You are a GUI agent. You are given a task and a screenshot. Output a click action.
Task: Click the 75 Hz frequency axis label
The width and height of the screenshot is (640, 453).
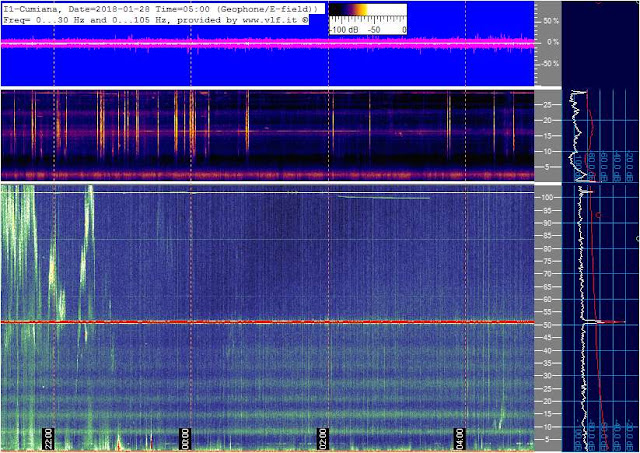coord(547,261)
